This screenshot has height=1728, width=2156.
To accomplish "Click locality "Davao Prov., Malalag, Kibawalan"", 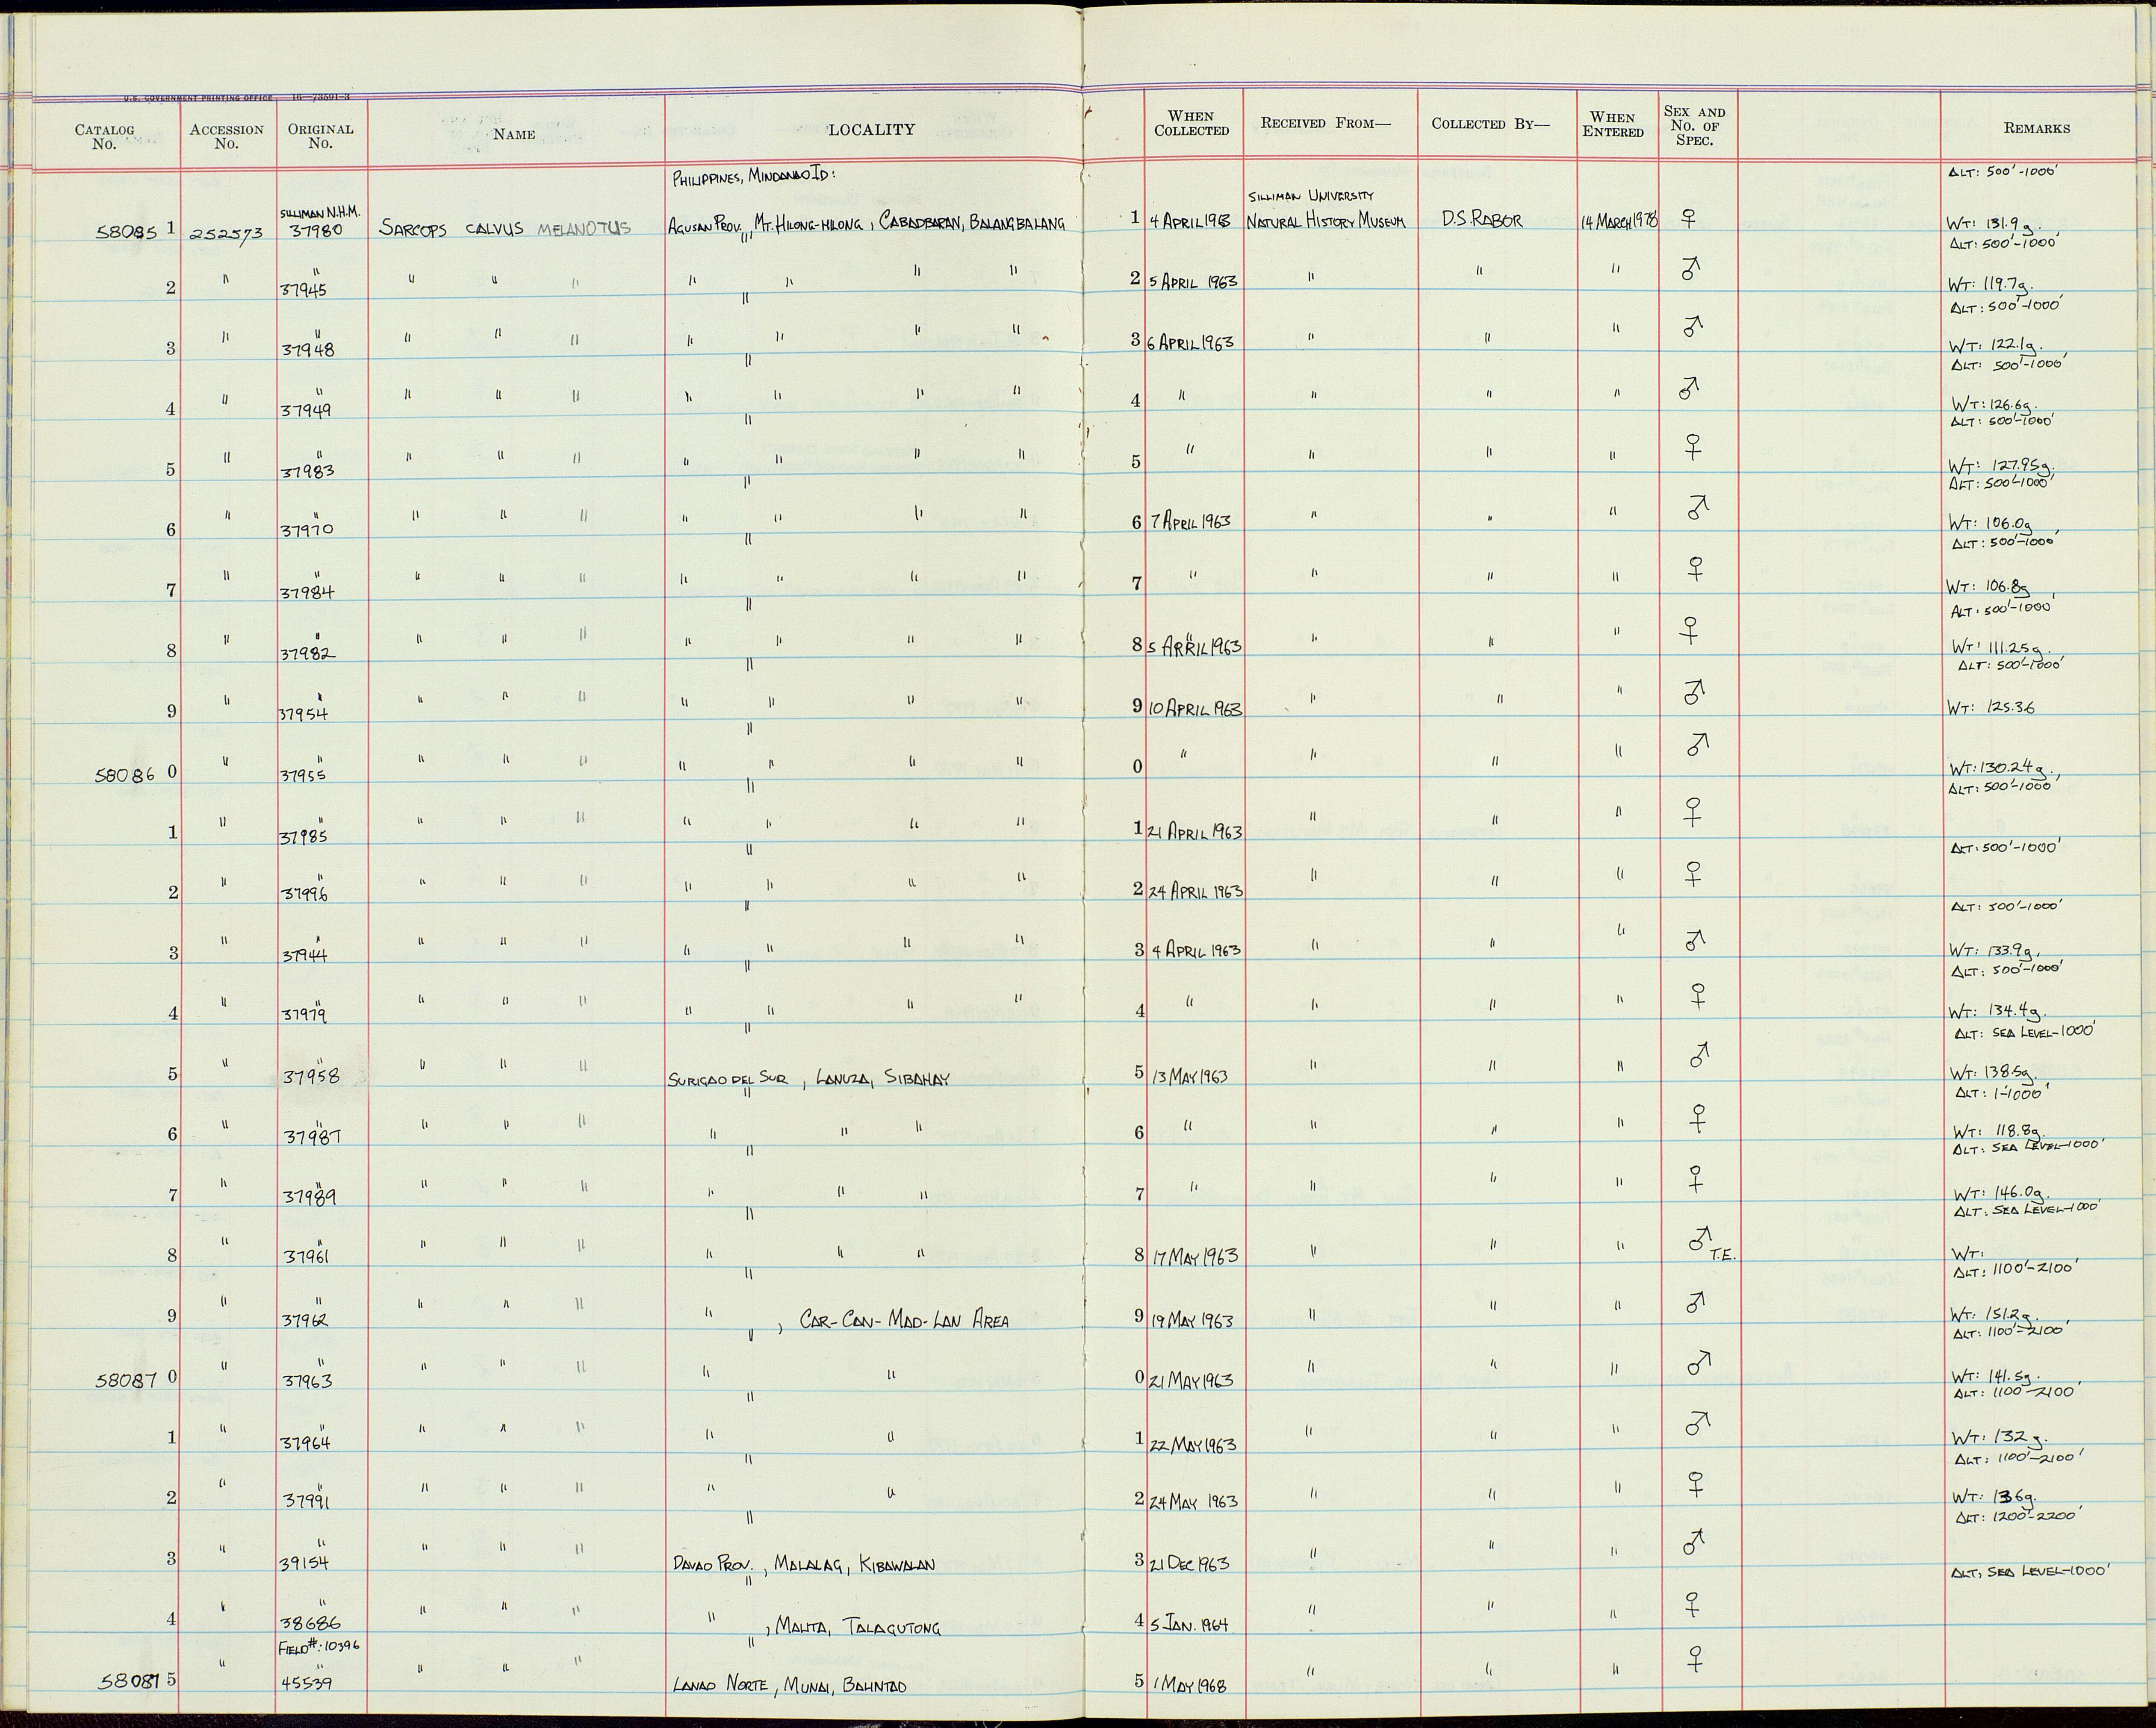I will click(x=805, y=1564).
